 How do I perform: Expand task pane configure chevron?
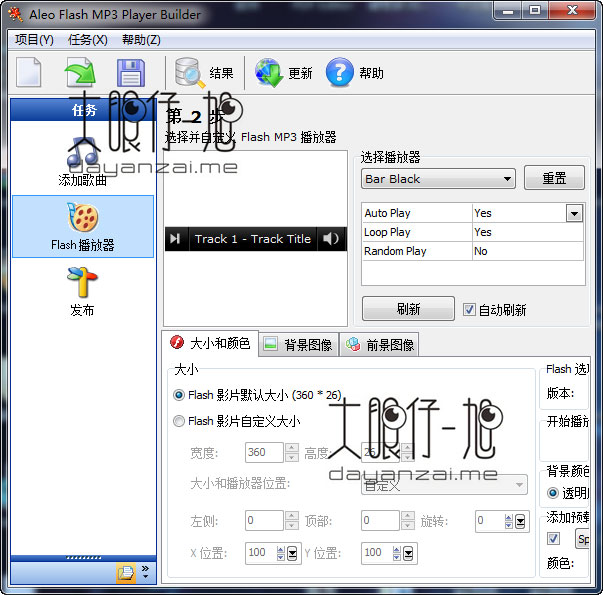[145, 572]
